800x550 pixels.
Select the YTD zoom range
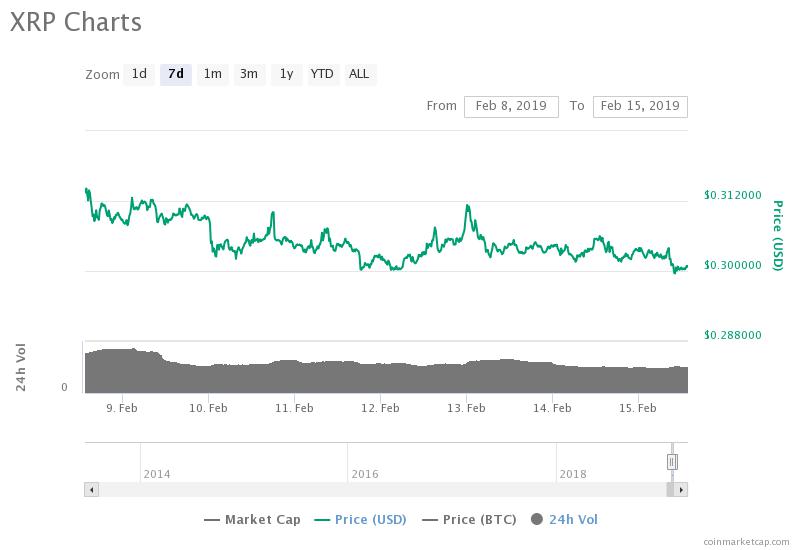click(x=322, y=74)
